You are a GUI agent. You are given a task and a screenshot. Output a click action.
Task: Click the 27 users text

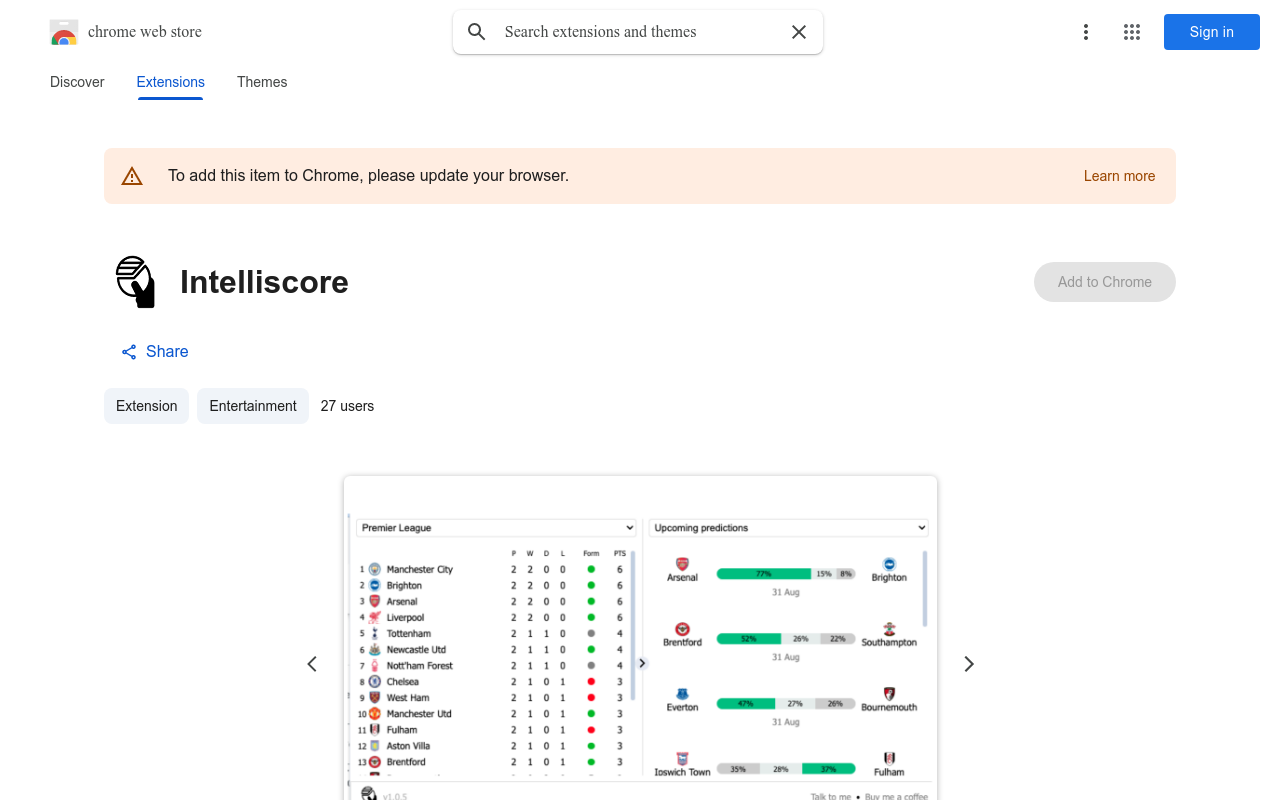pyautogui.click(x=347, y=406)
